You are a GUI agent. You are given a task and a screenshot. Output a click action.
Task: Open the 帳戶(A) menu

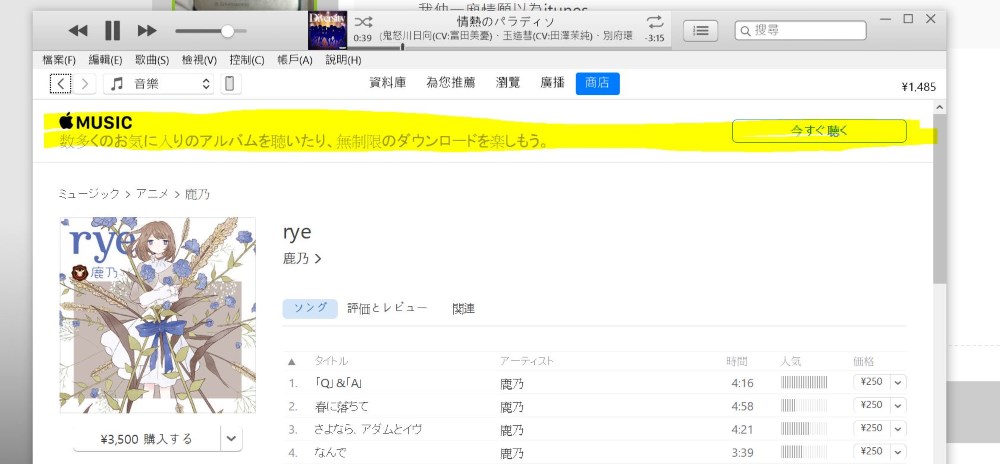(295, 60)
